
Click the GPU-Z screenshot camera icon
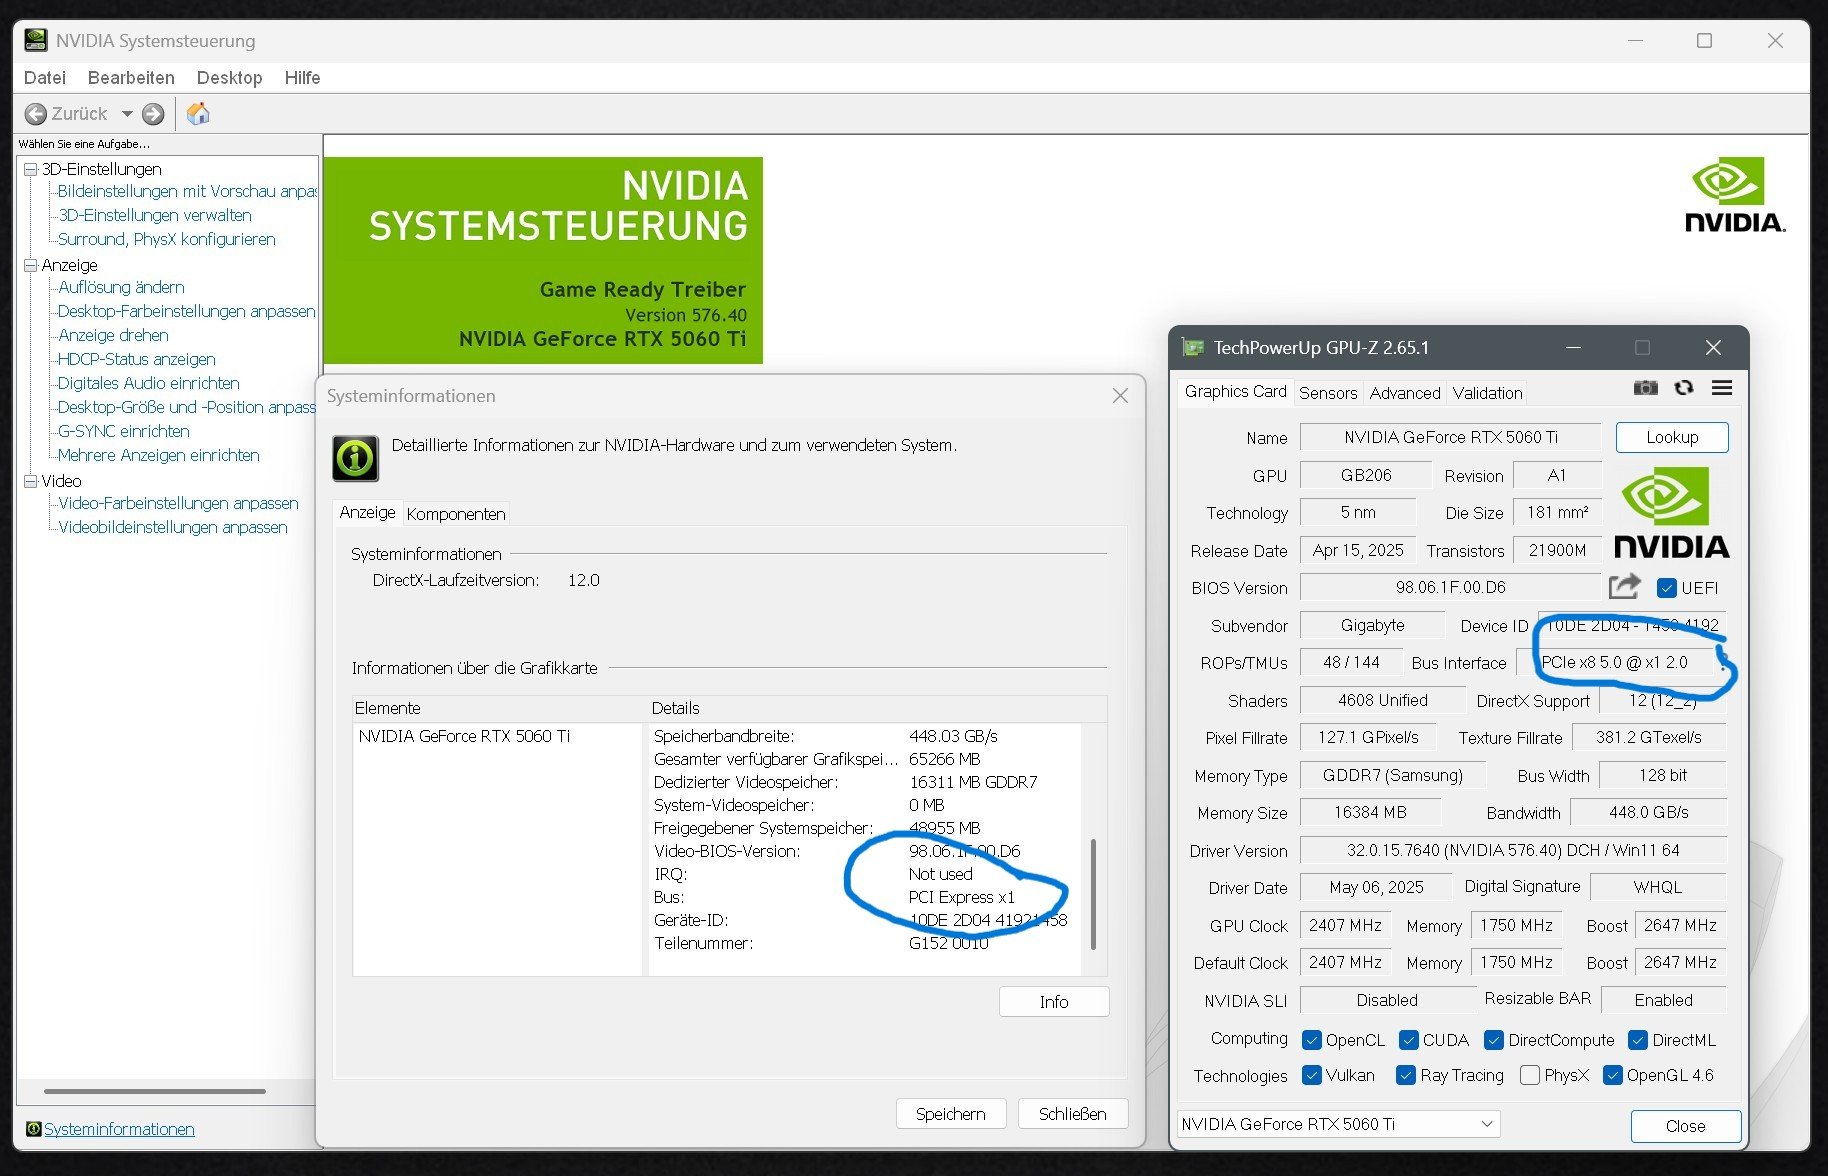coord(1645,388)
